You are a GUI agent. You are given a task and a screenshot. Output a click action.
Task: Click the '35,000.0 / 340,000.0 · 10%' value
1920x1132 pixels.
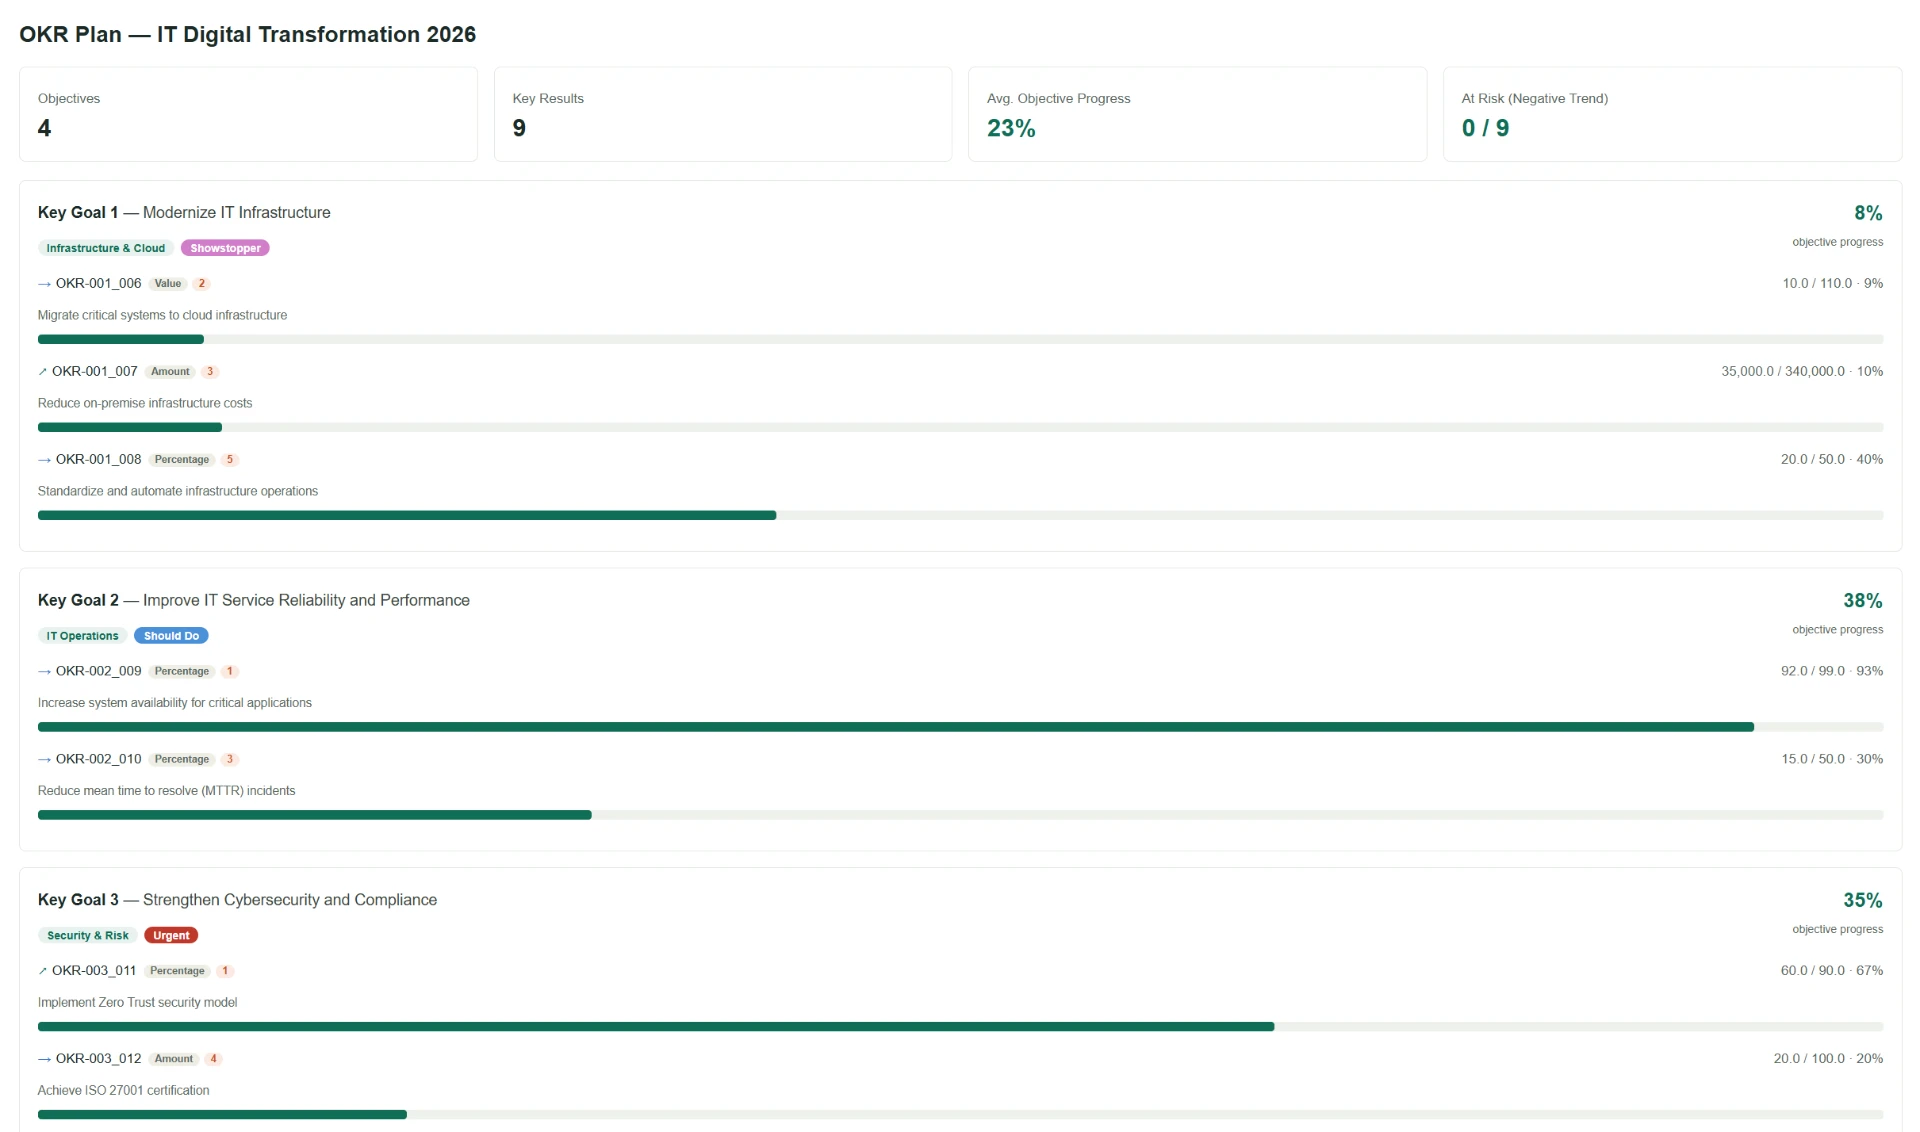pos(1802,372)
